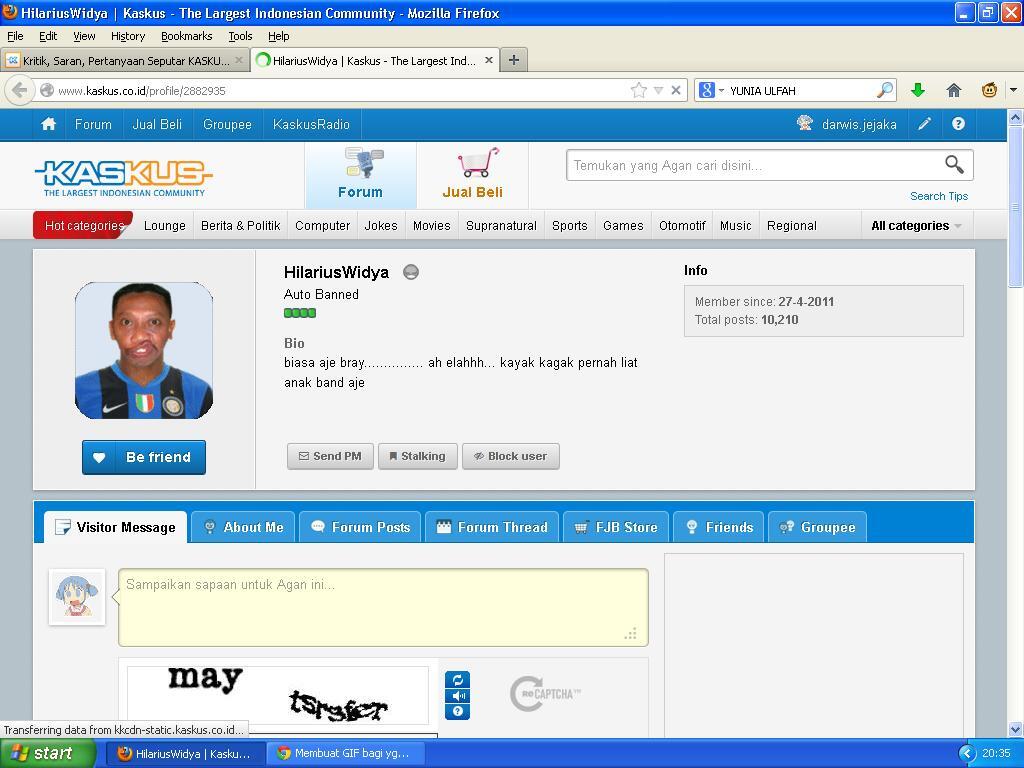The height and width of the screenshot is (768, 1024).
Task: Play audio CAPTCHA challenge
Action: pyautogui.click(x=457, y=696)
